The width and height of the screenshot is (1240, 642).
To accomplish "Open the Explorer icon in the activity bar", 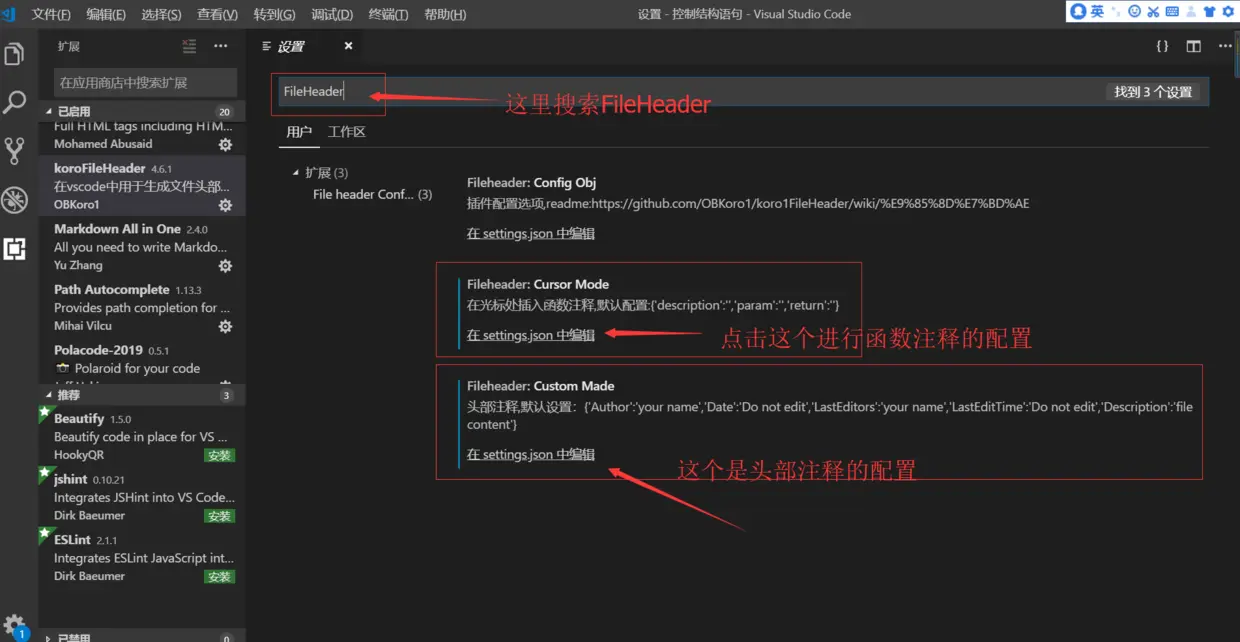I will coord(15,55).
